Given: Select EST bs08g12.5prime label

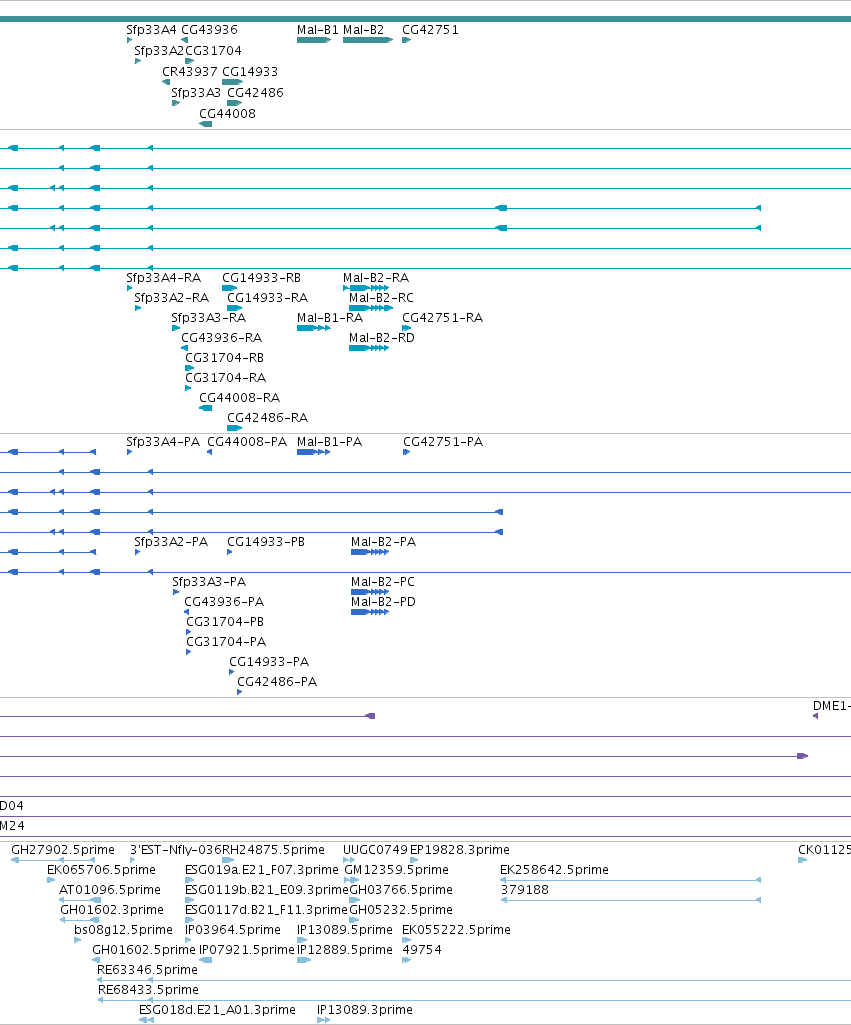Looking at the screenshot, I should (124, 930).
